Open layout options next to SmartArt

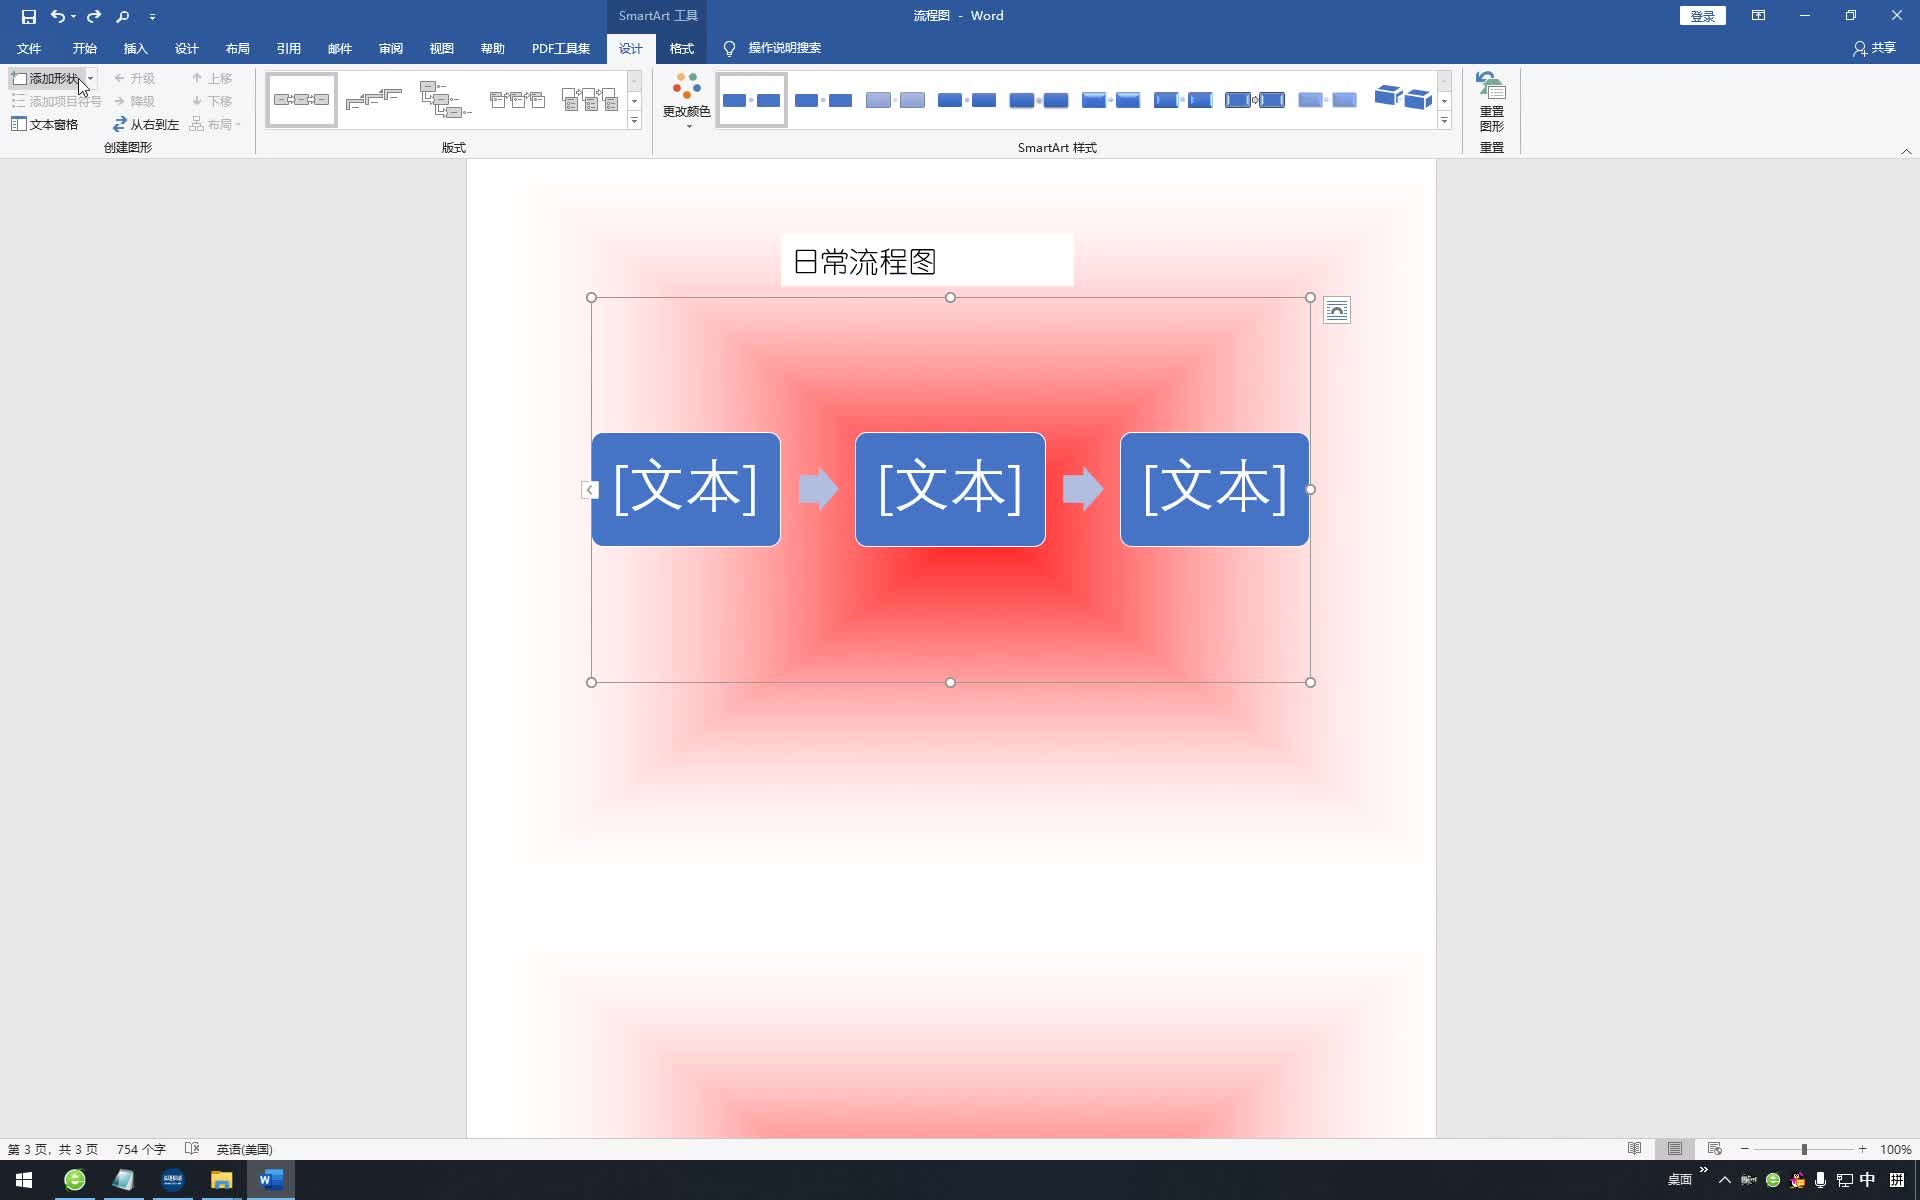(x=1337, y=311)
